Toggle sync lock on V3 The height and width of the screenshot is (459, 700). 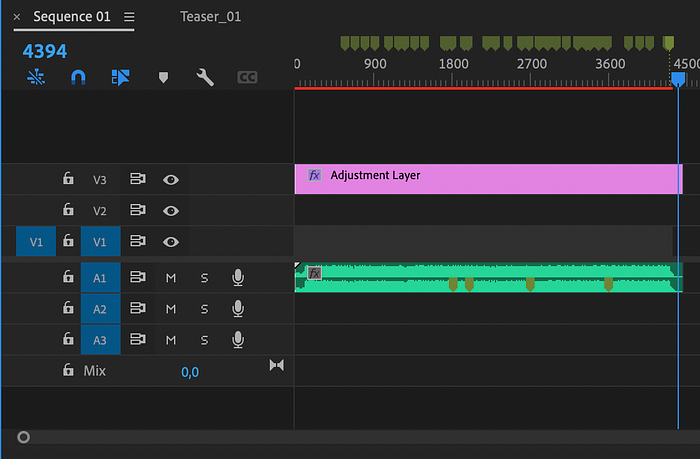(138, 179)
